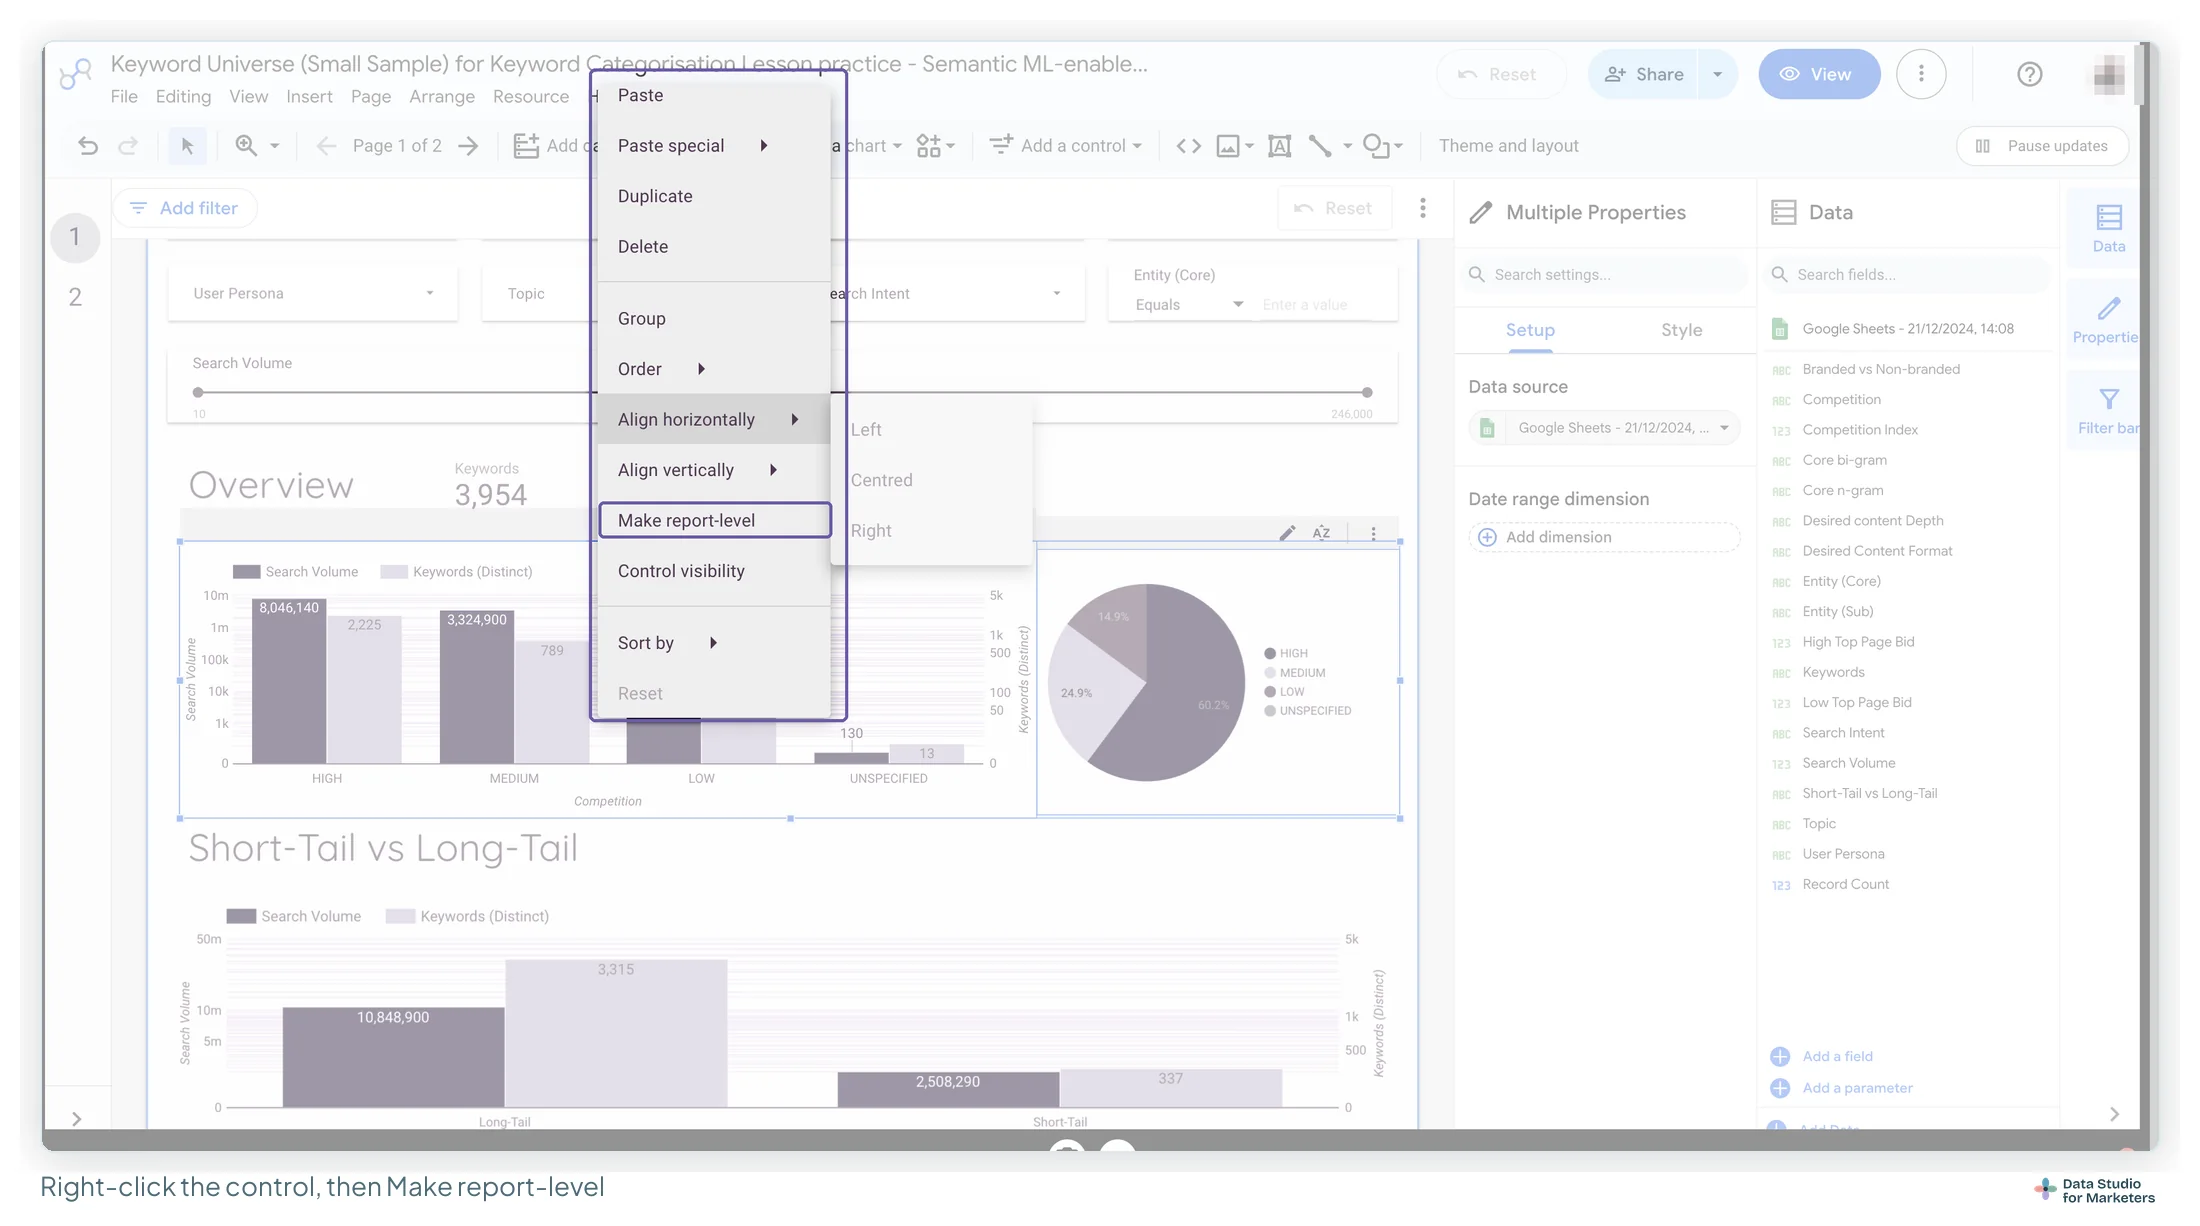Open the Filter bar side panel icon
This screenshot has width=2200, height=1226.
[2108, 411]
